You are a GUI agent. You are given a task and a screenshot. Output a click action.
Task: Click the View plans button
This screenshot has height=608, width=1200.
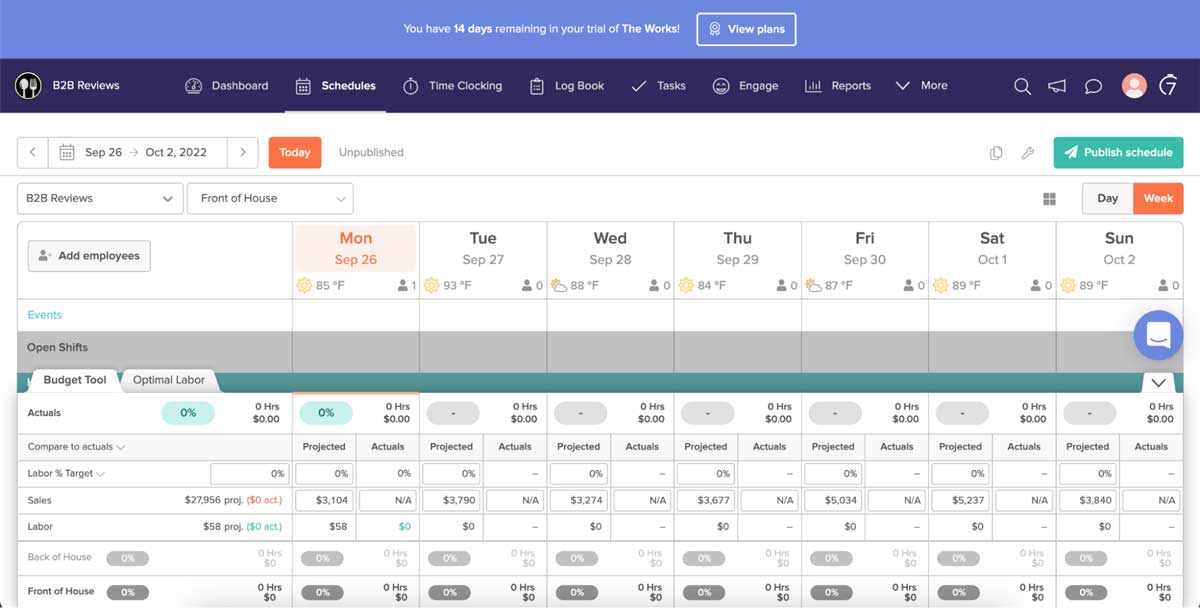746,29
